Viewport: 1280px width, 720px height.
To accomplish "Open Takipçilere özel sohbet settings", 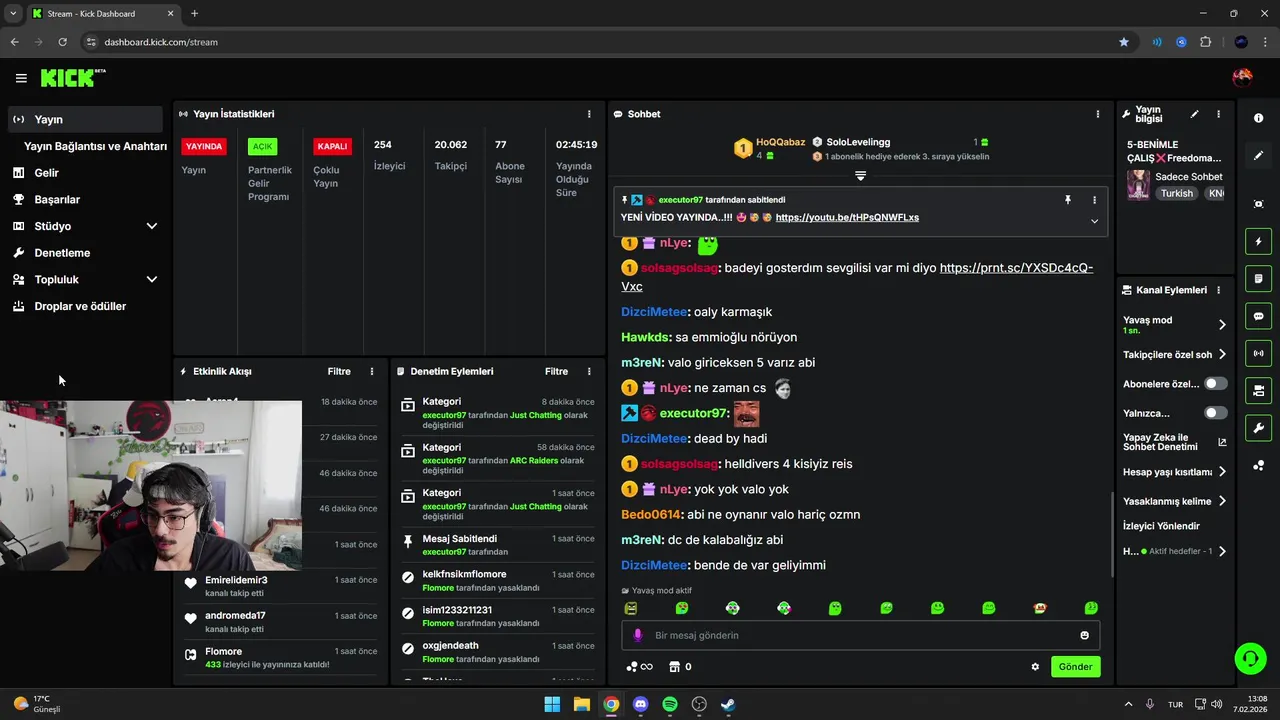I will click(x=1222, y=354).
